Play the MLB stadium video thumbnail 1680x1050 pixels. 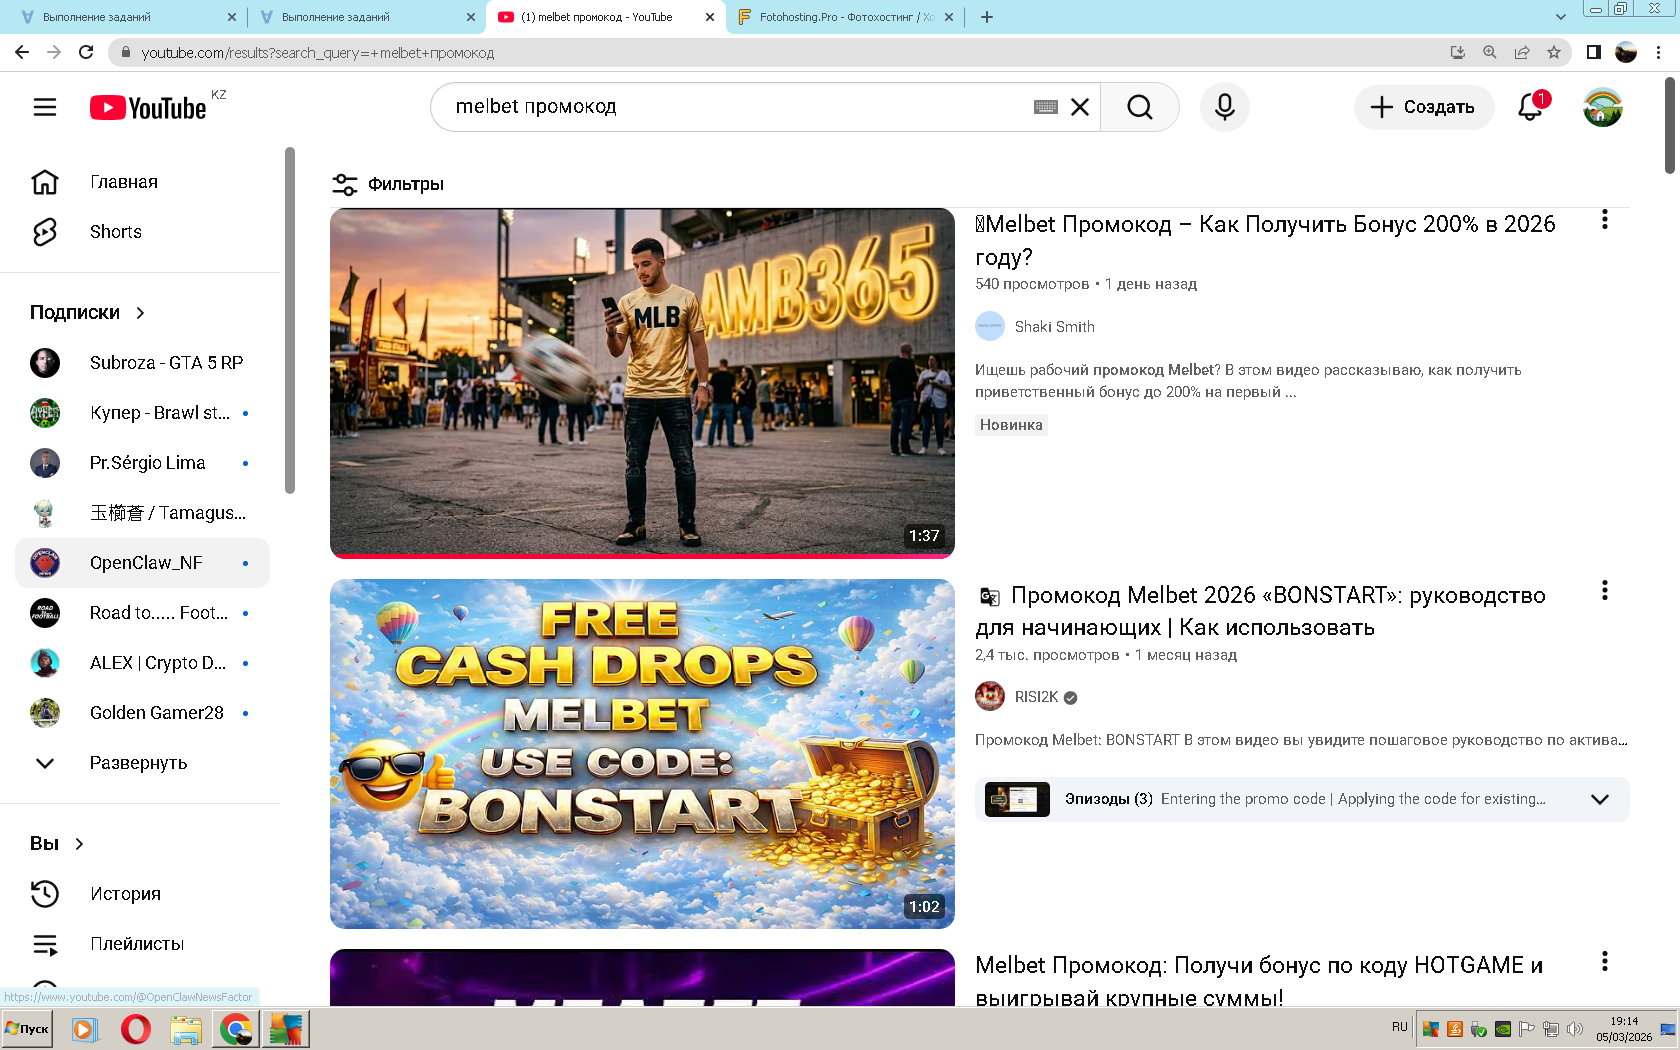point(642,382)
